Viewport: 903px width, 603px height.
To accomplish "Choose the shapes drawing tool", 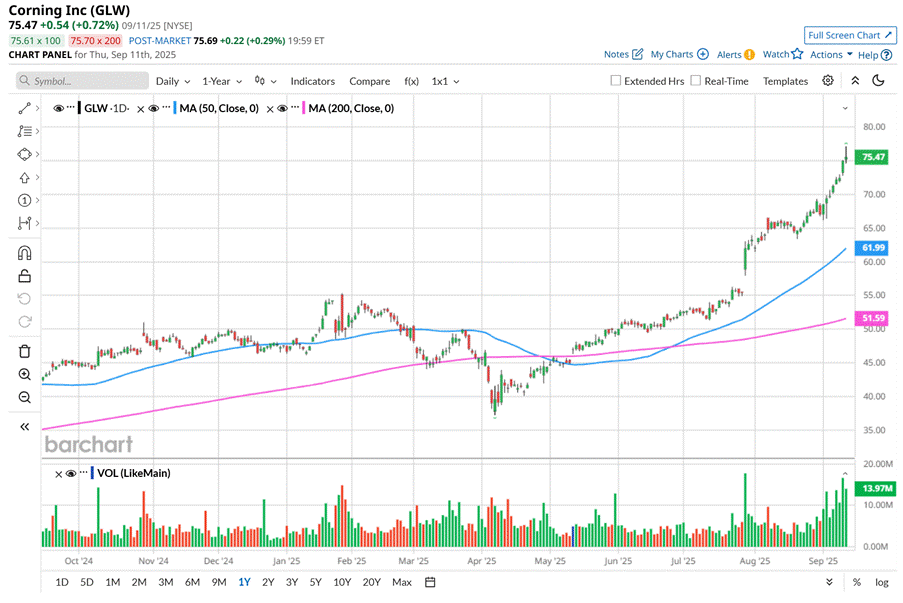I will coord(24,154).
